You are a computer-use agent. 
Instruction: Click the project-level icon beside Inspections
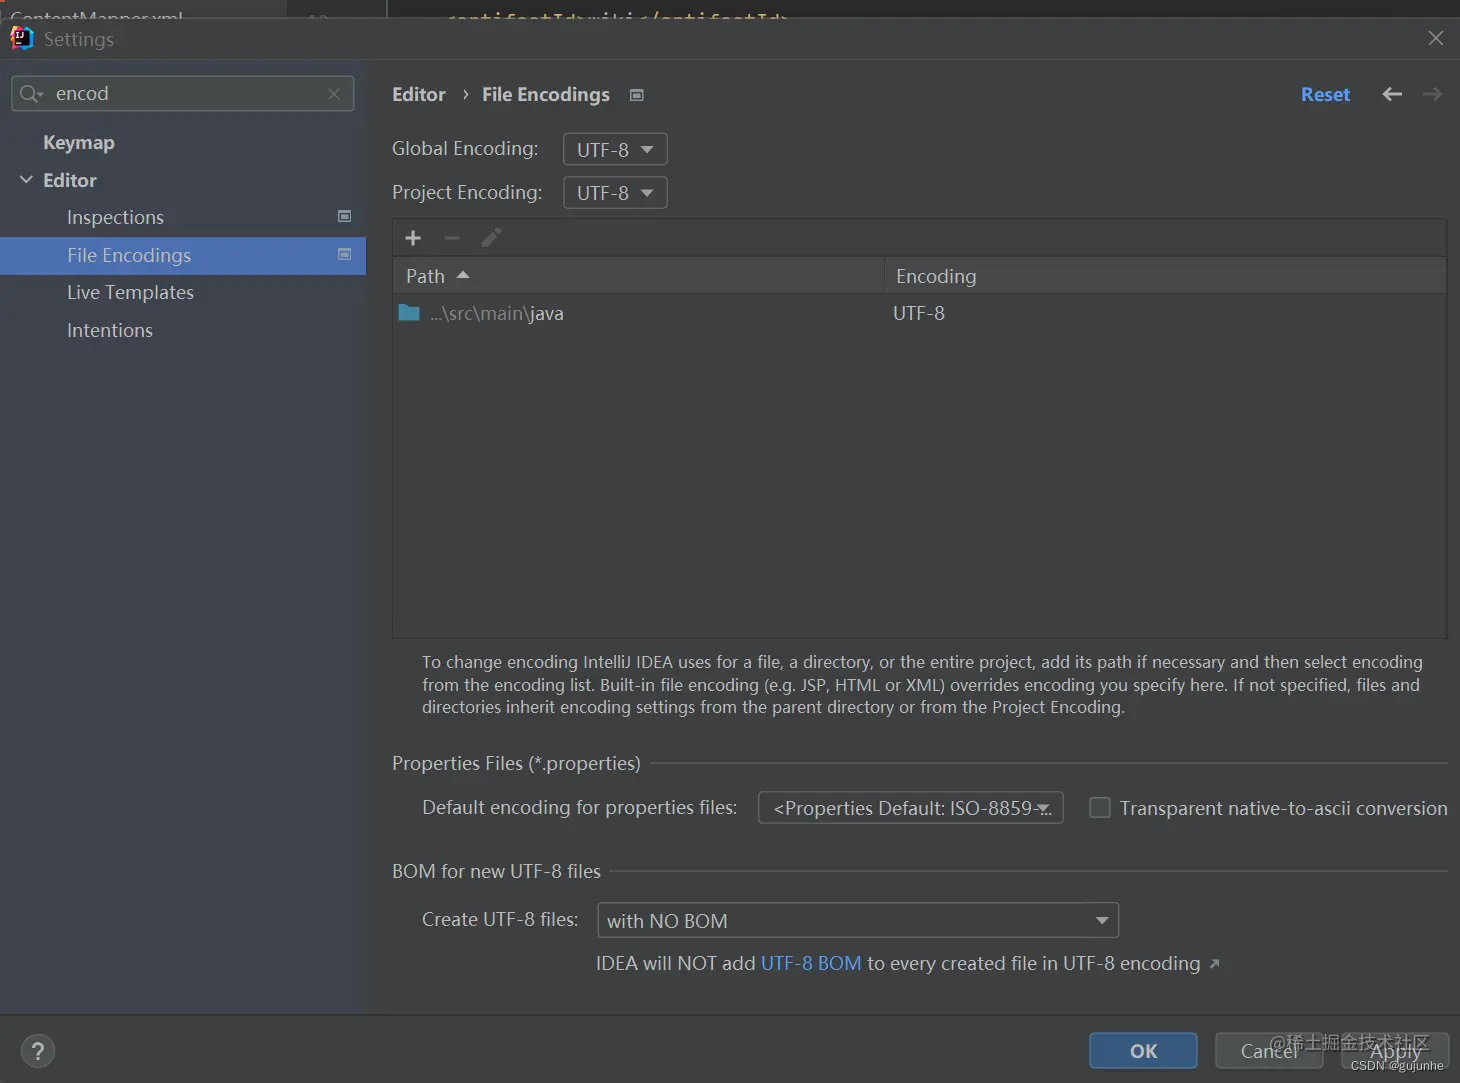[x=344, y=216]
